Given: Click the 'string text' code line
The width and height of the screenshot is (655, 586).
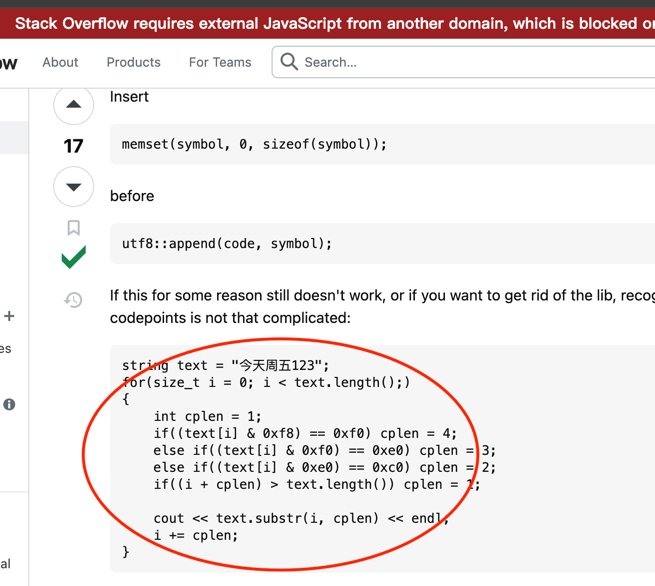Looking at the screenshot, I should 225,365.
